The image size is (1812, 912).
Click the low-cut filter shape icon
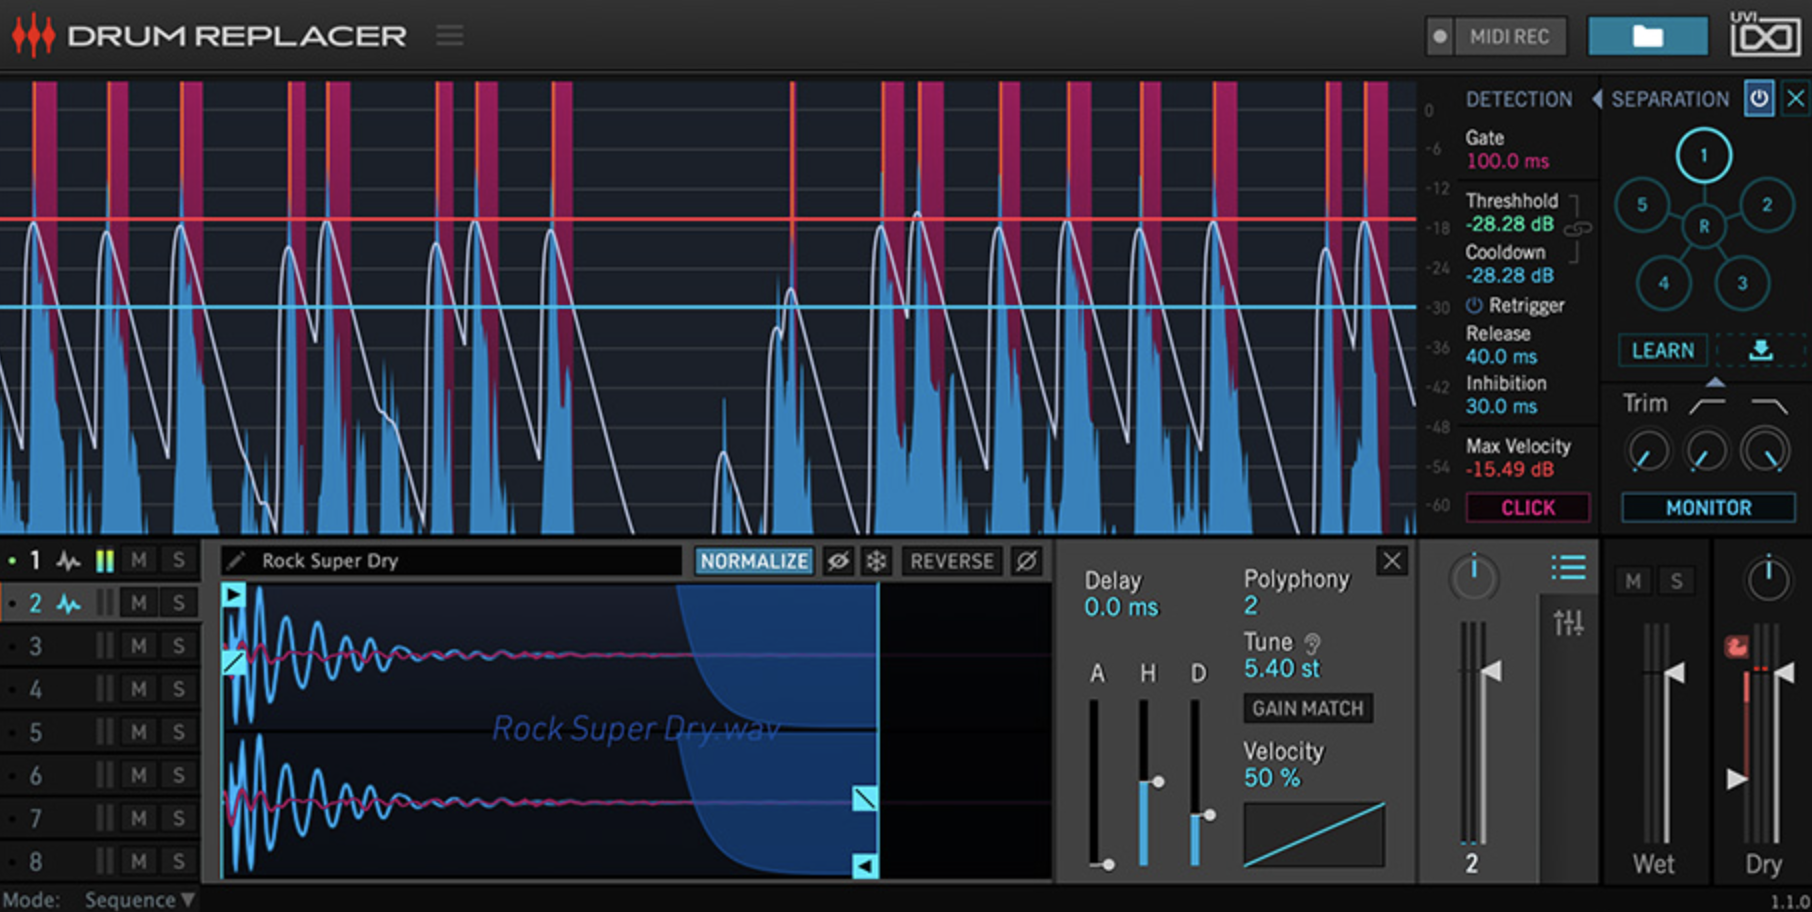1707,405
